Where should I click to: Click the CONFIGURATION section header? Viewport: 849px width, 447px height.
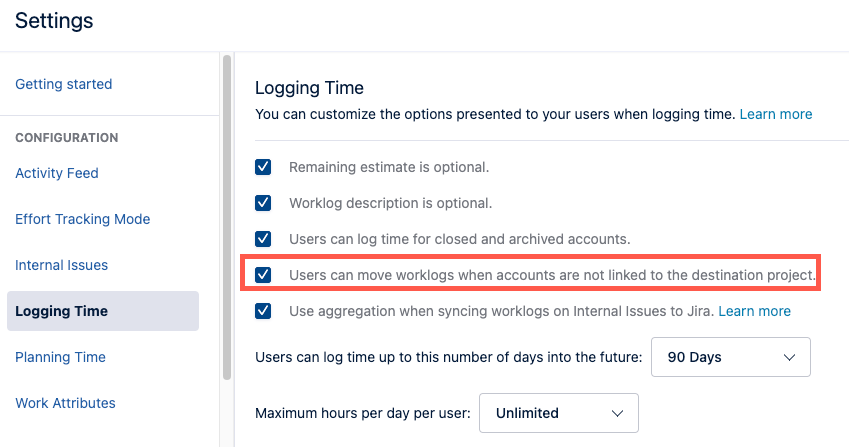(66, 138)
